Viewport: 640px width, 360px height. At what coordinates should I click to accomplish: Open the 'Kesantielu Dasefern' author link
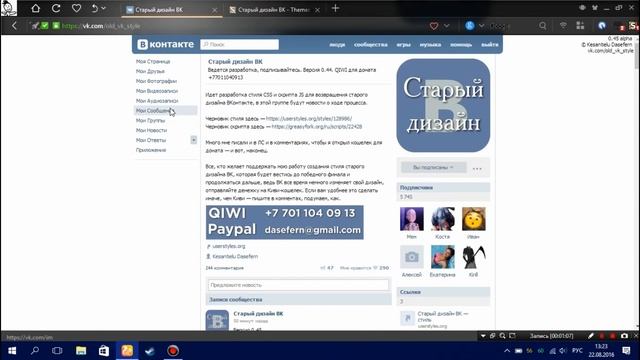click(x=235, y=256)
